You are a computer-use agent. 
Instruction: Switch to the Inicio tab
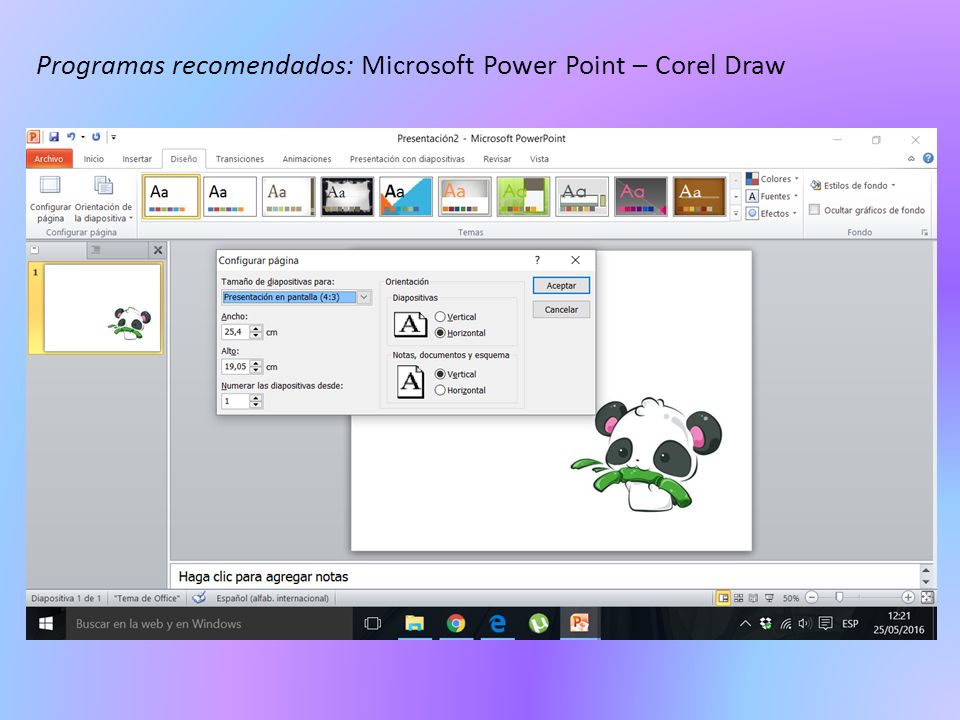click(94, 159)
